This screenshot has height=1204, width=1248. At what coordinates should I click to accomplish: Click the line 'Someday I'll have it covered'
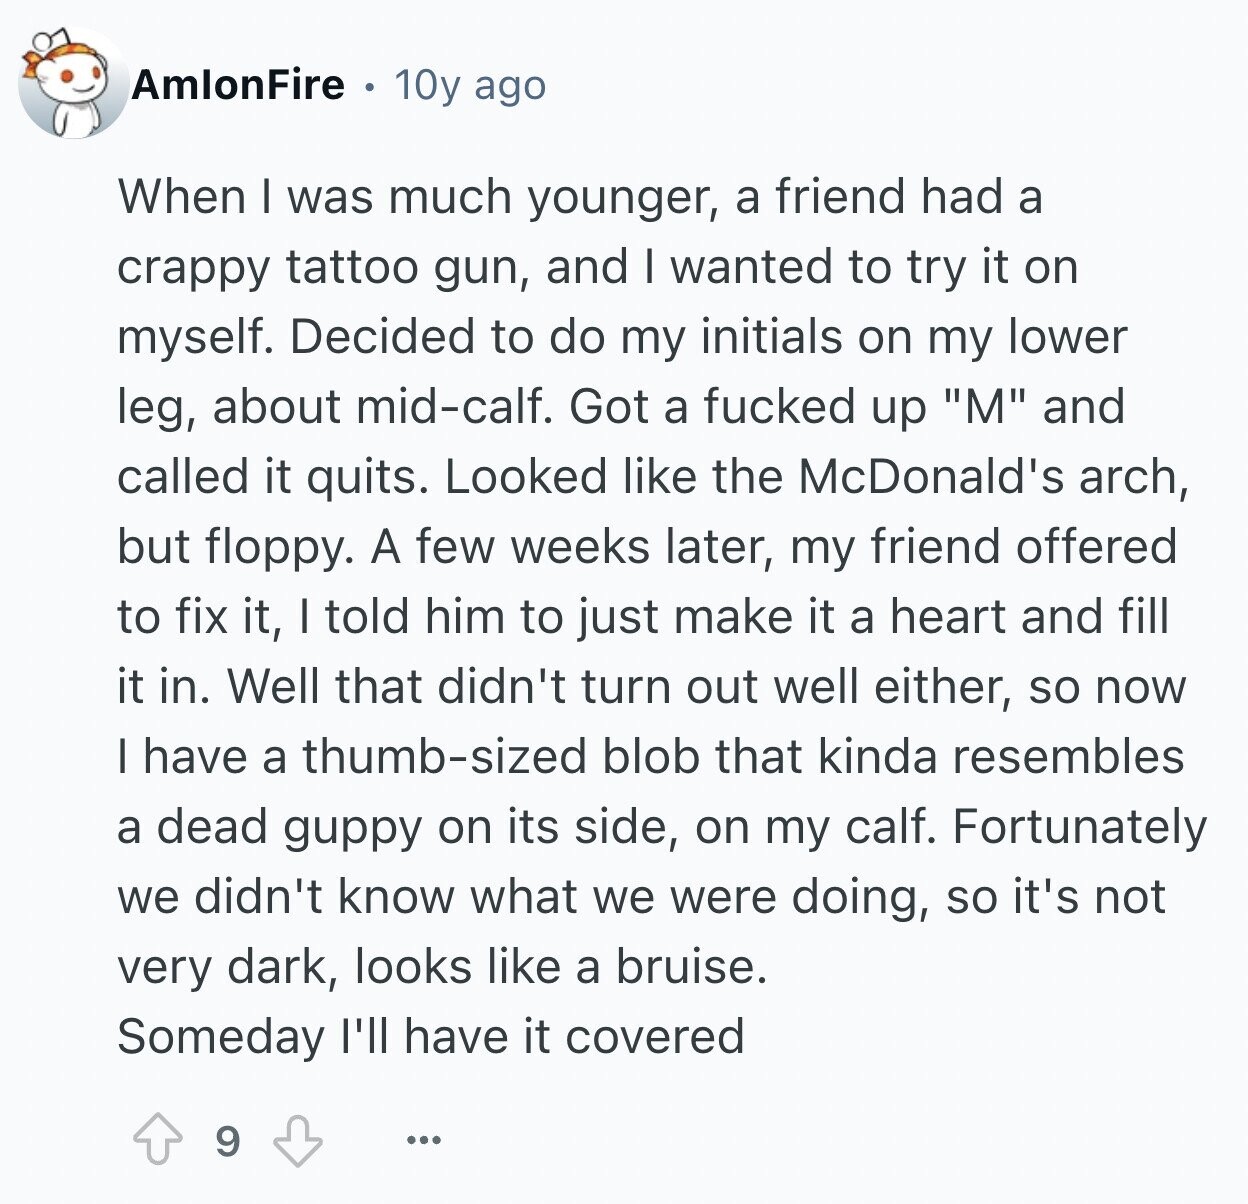431,1036
